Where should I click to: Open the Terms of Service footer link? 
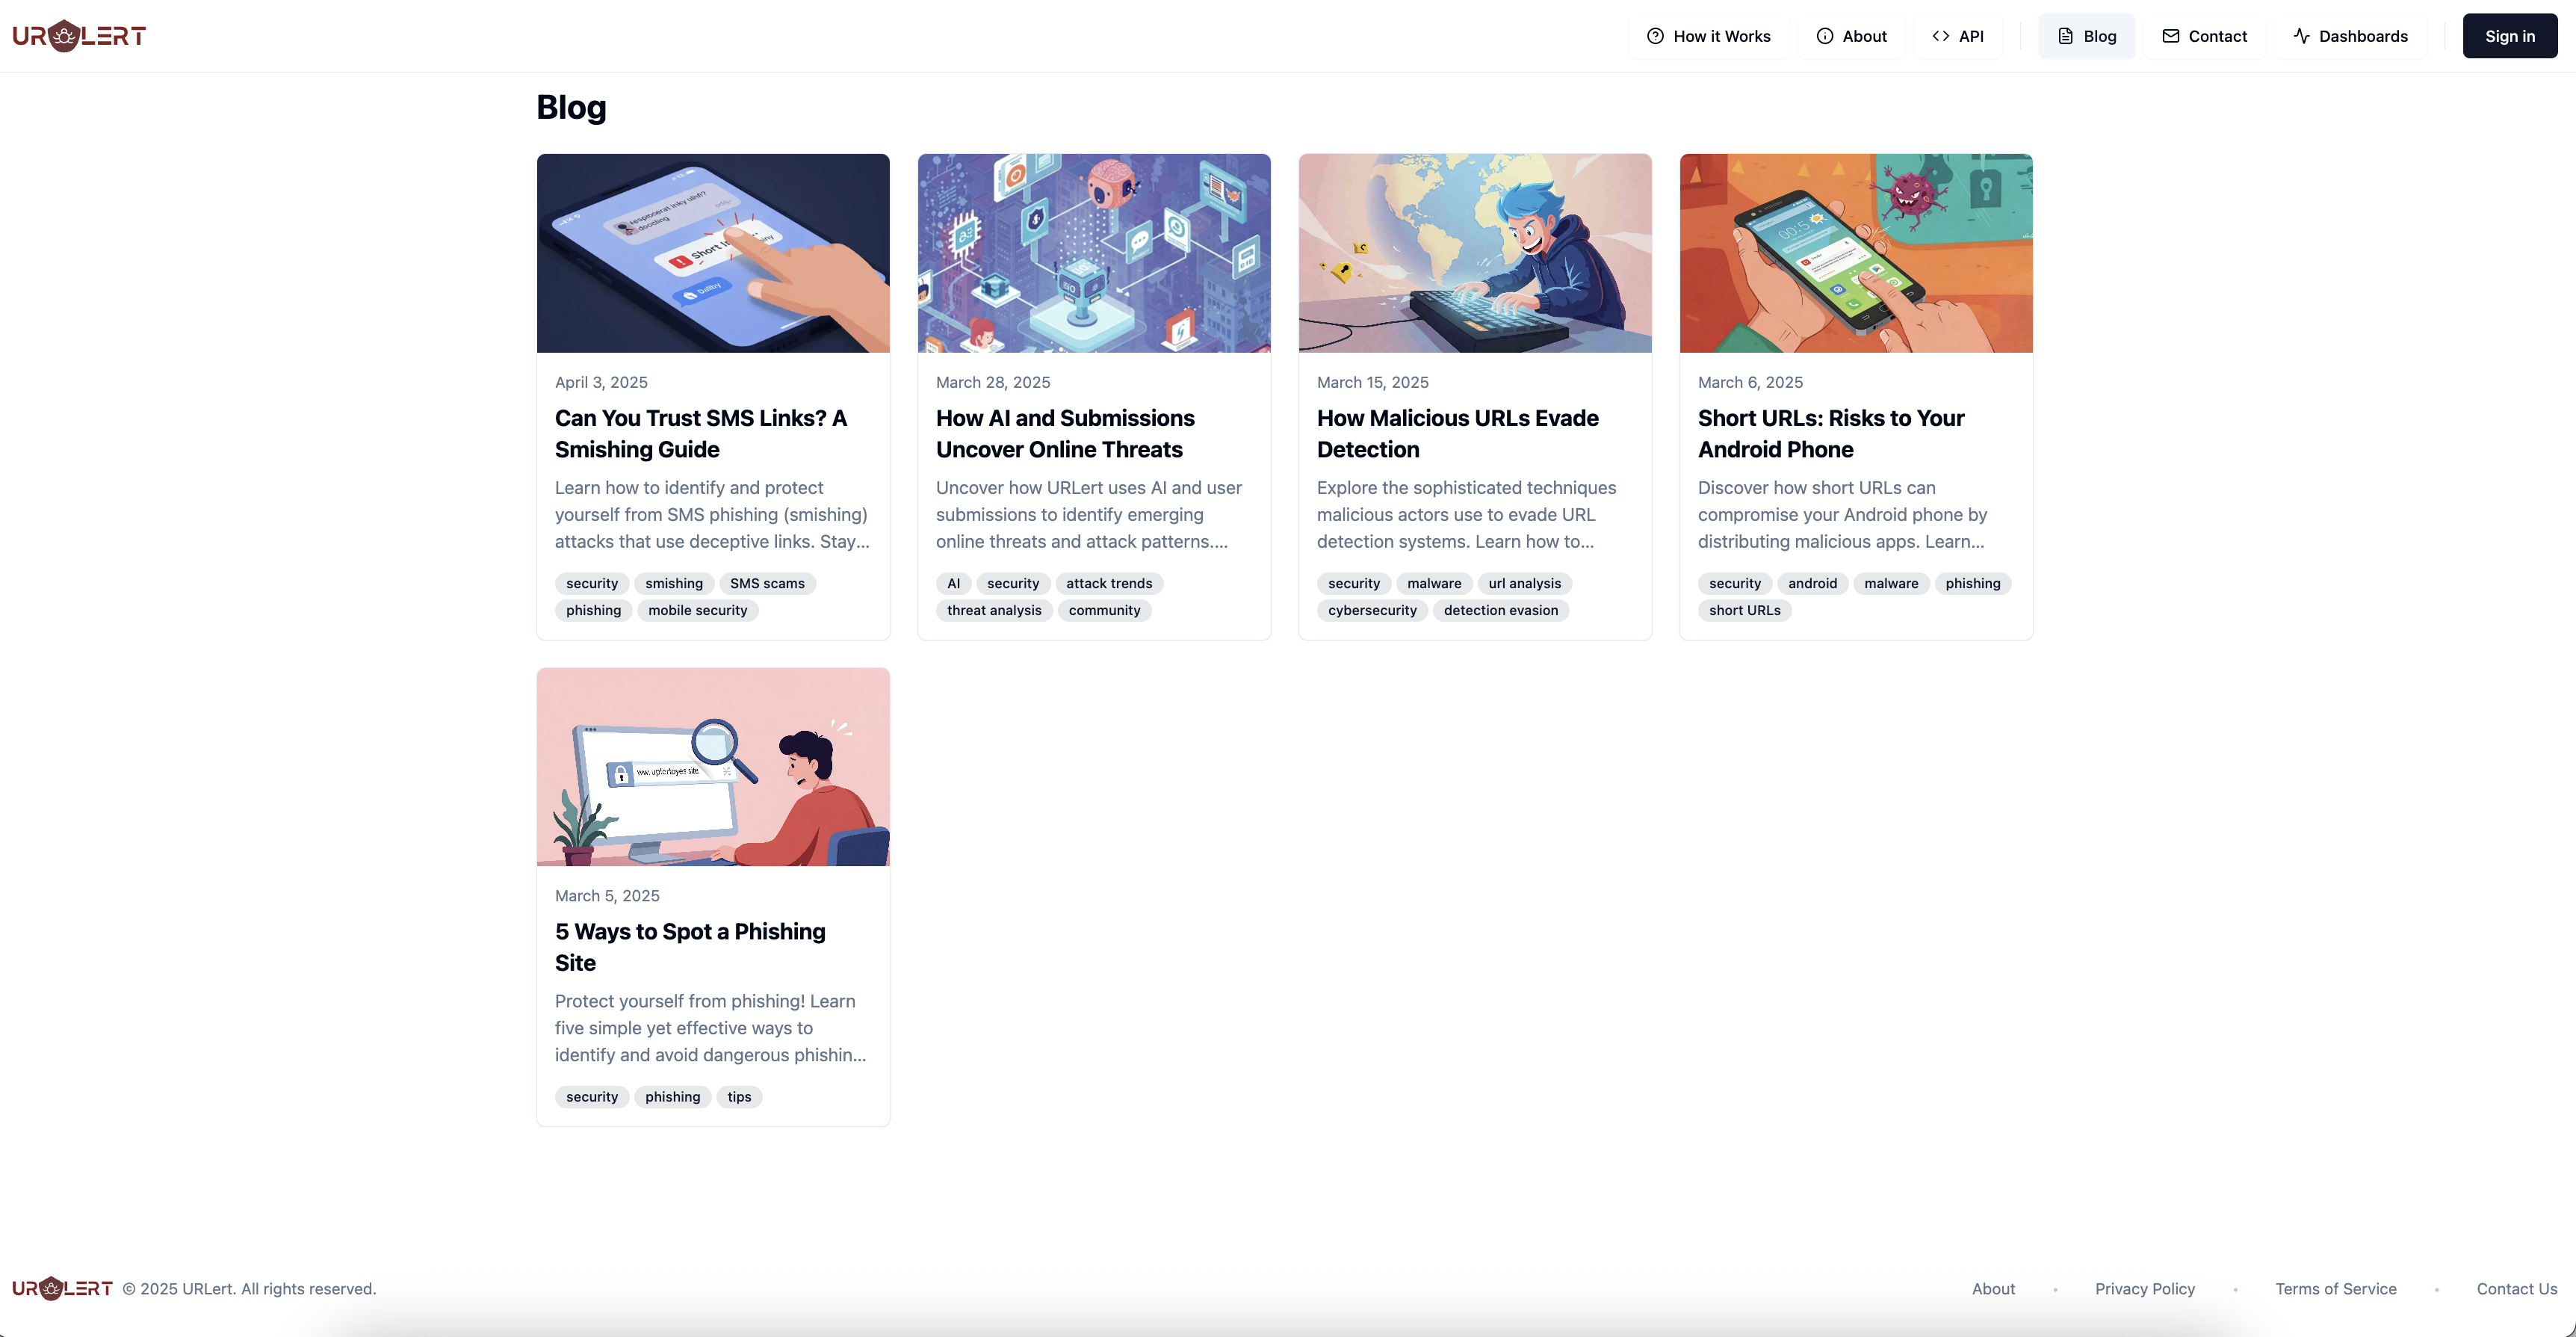pyautogui.click(x=2336, y=1289)
